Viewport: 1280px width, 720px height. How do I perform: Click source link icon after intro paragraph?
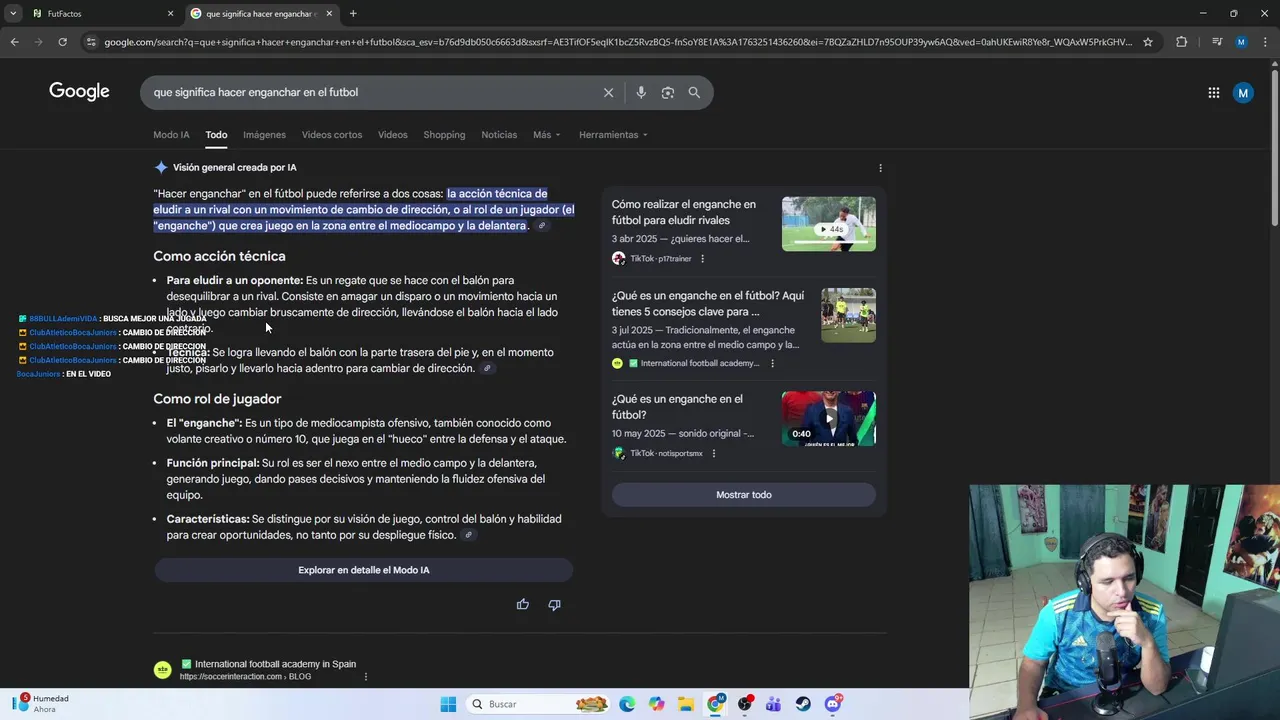542,226
